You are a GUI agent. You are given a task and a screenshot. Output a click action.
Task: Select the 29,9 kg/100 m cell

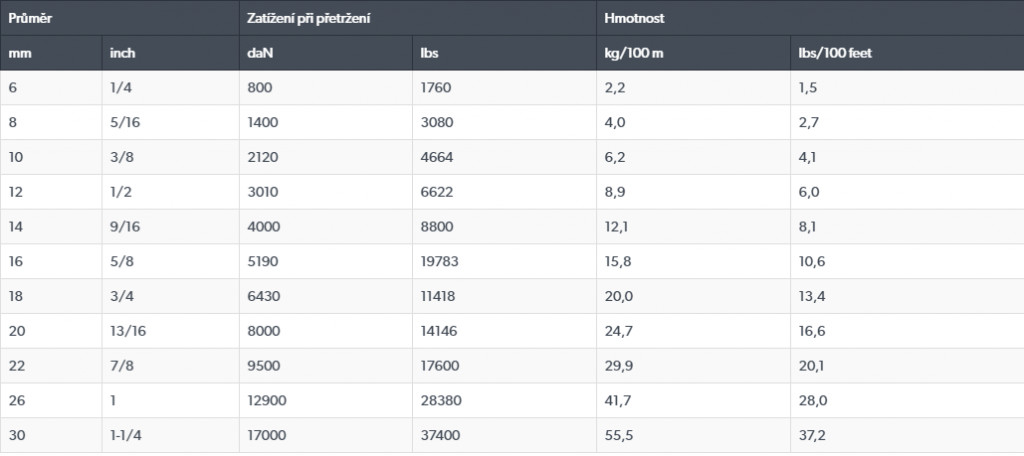(x=619, y=366)
